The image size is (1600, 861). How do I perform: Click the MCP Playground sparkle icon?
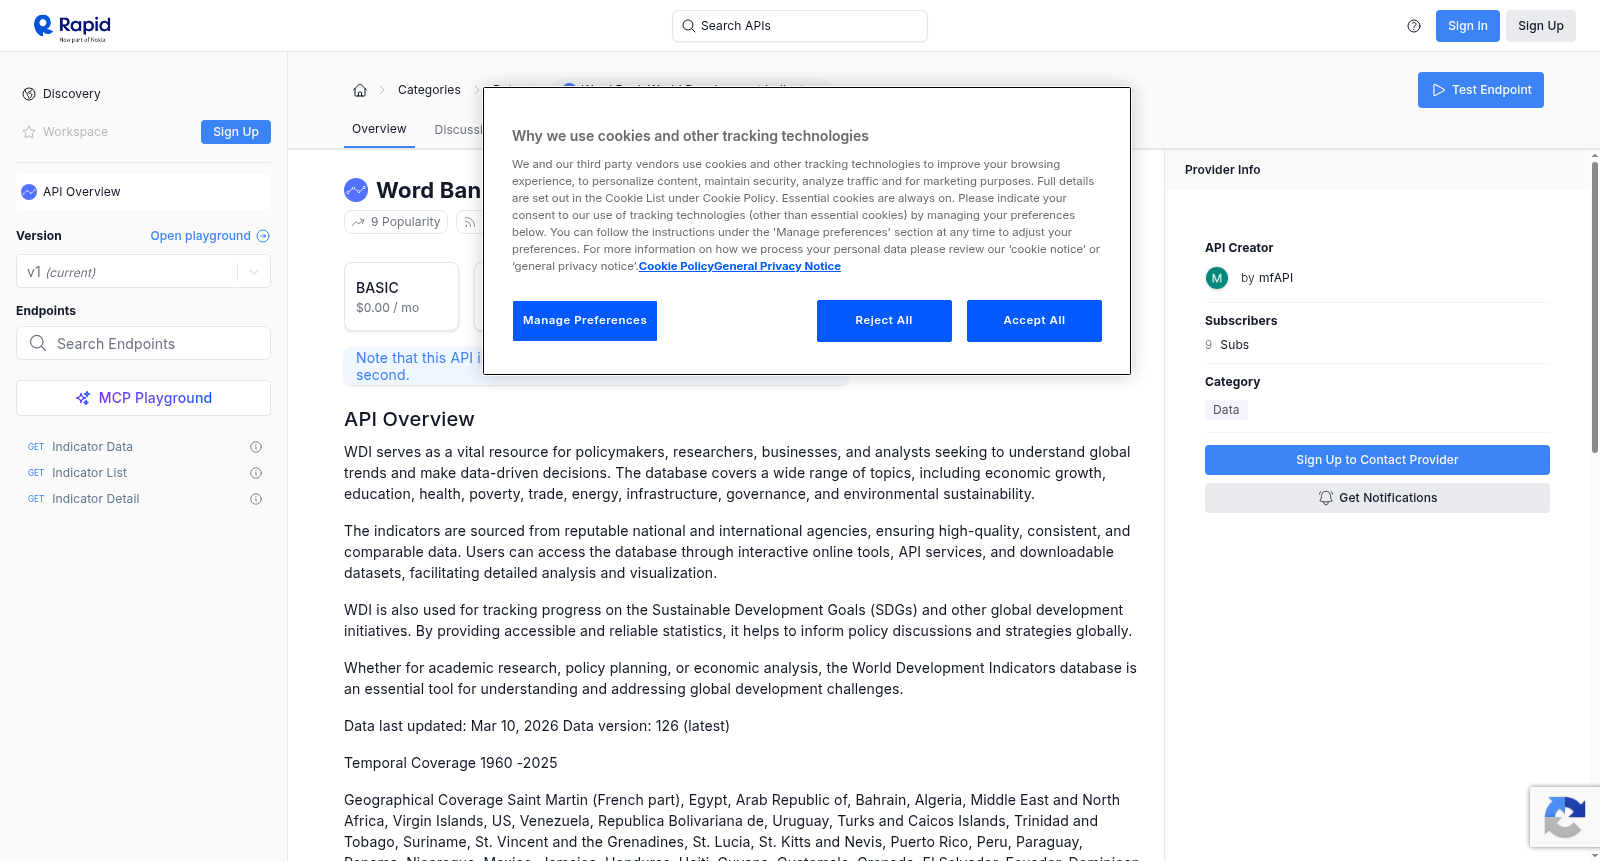click(83, 398)
